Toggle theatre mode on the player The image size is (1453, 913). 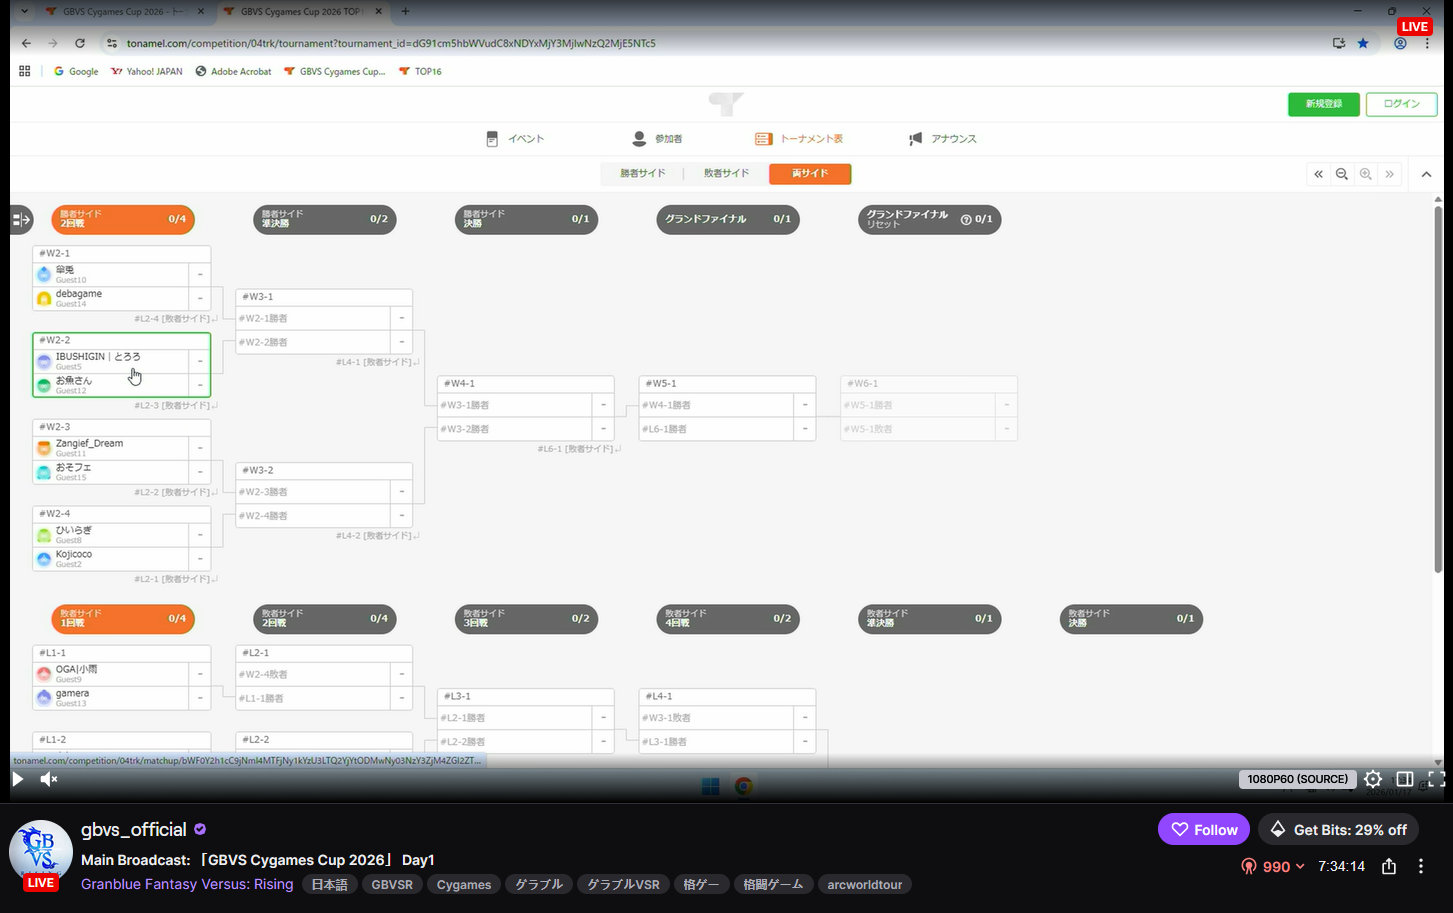1405,779
